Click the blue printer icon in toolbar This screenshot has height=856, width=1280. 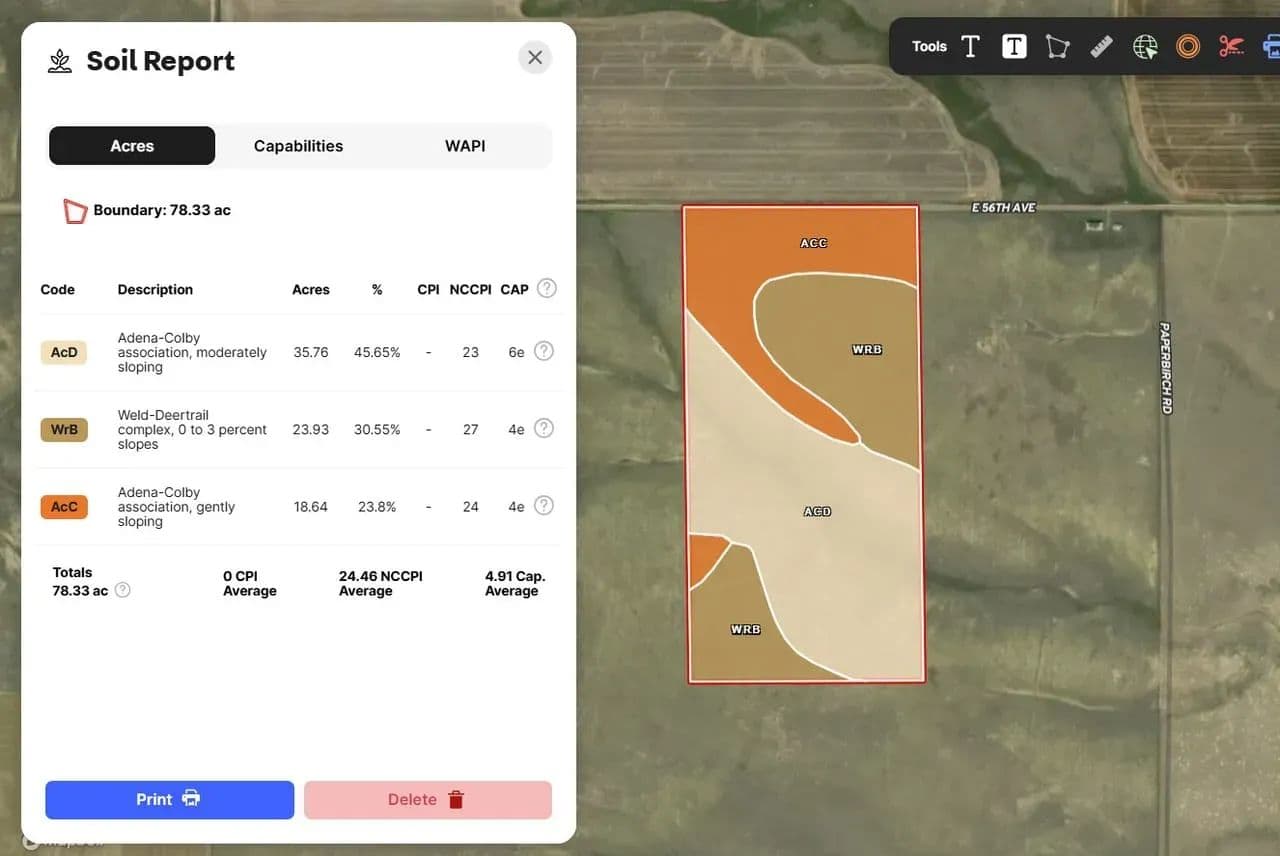tap(1272, 46)
